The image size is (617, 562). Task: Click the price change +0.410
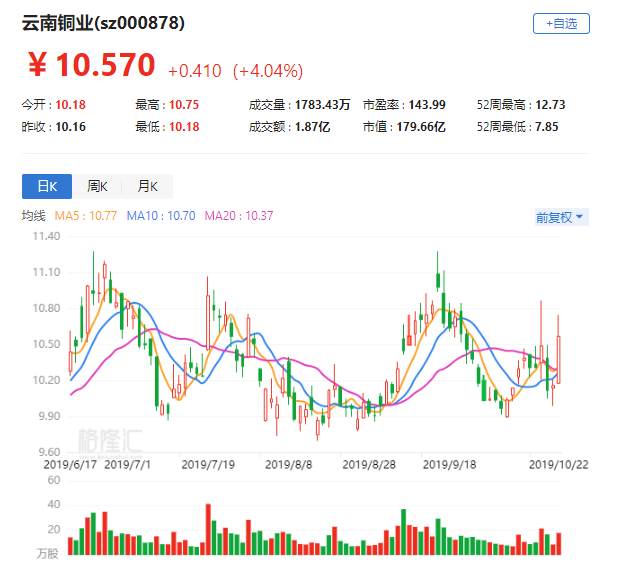click(x=195, y=71)
